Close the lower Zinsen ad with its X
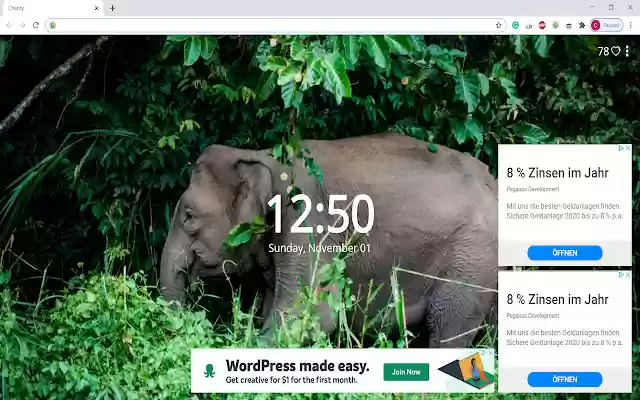The width and height of the screenshot is (640, 400). 628,275
